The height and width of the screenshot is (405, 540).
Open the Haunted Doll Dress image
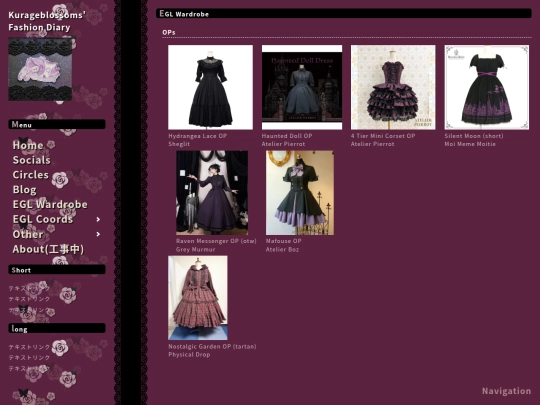302,87
